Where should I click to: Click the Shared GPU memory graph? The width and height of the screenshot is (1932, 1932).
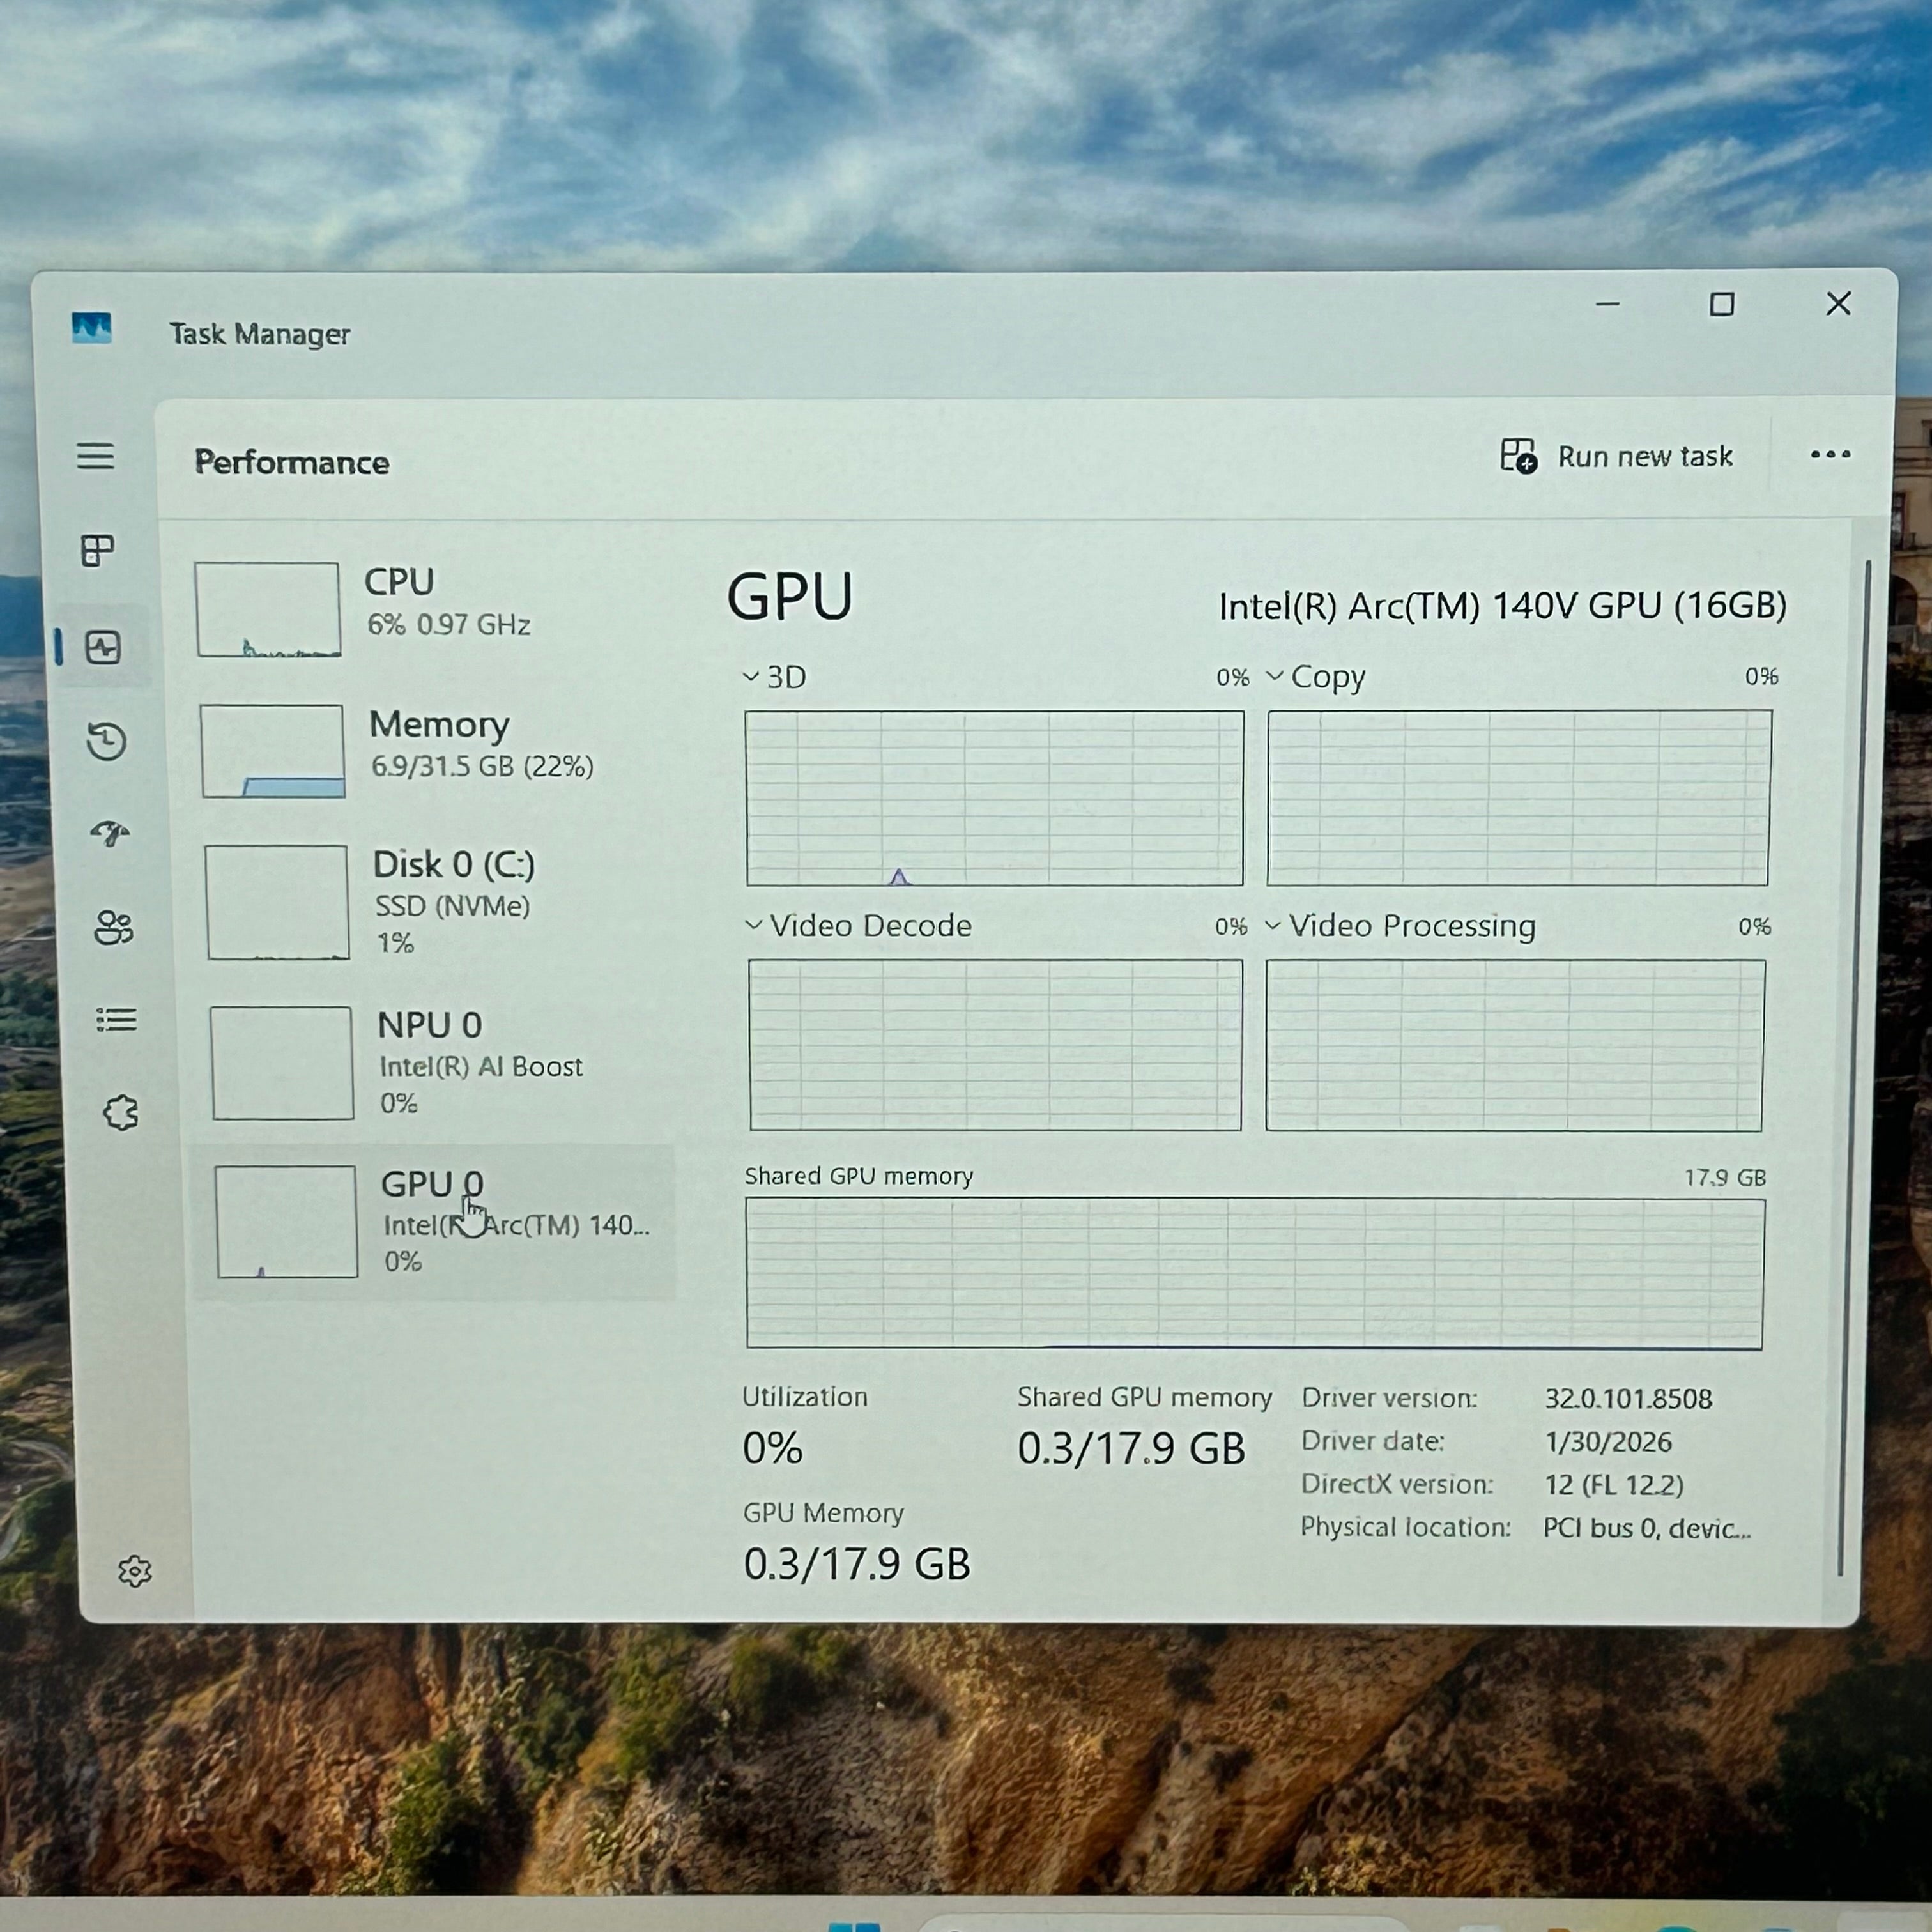click(x=1255, y=1274)
